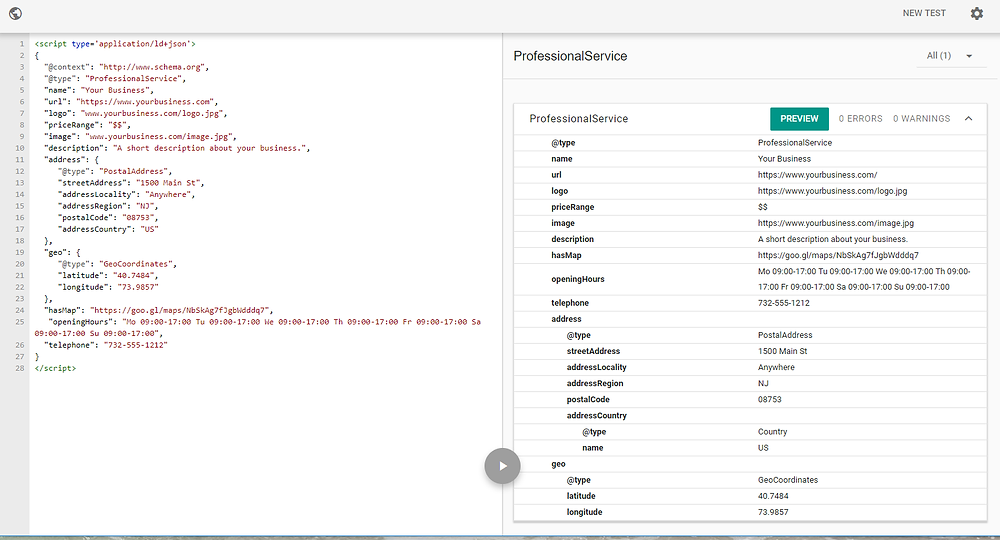This screenshot has width=1000, height=540.
Task: Click the geo row label
Action: (558, 464)
